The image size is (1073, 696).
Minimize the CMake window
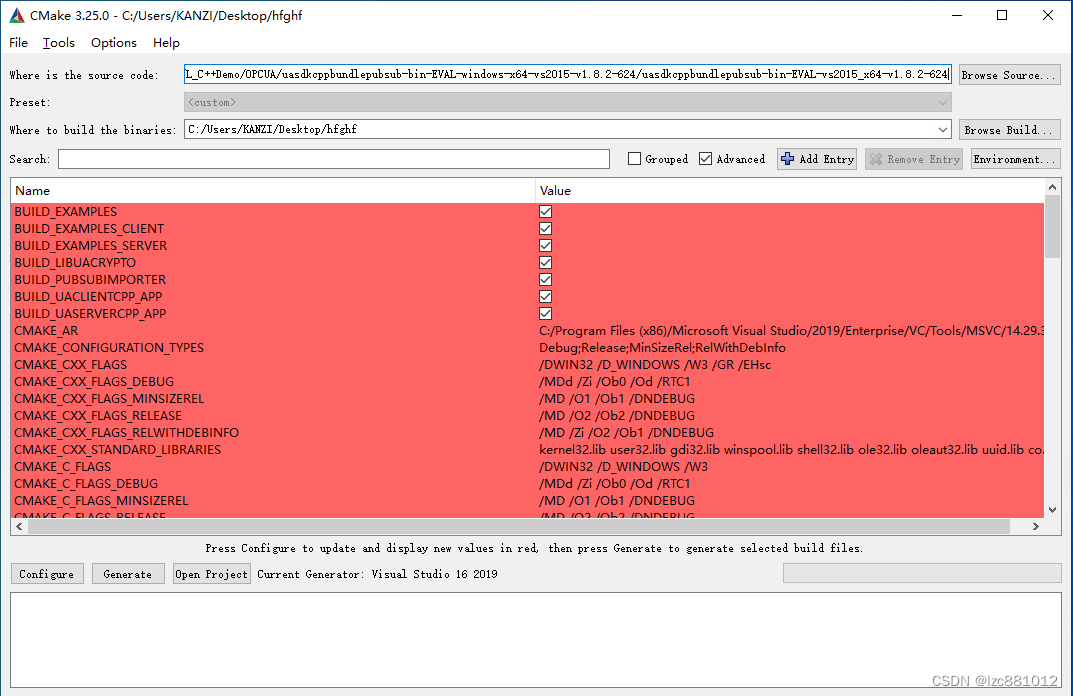(x=957, y=15)
